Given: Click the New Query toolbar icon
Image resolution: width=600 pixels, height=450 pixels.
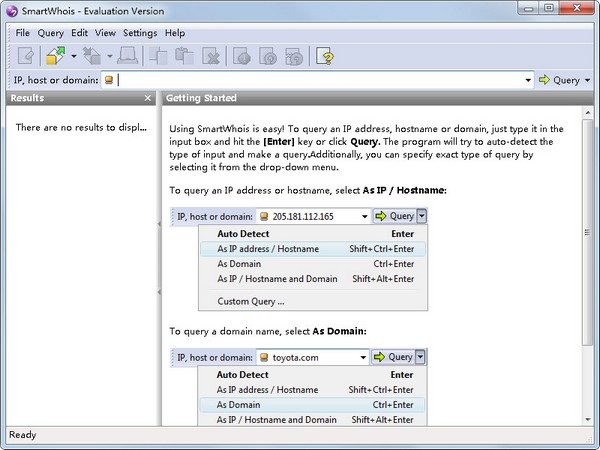Looking at the screenshot, I should tap(25, 56).
